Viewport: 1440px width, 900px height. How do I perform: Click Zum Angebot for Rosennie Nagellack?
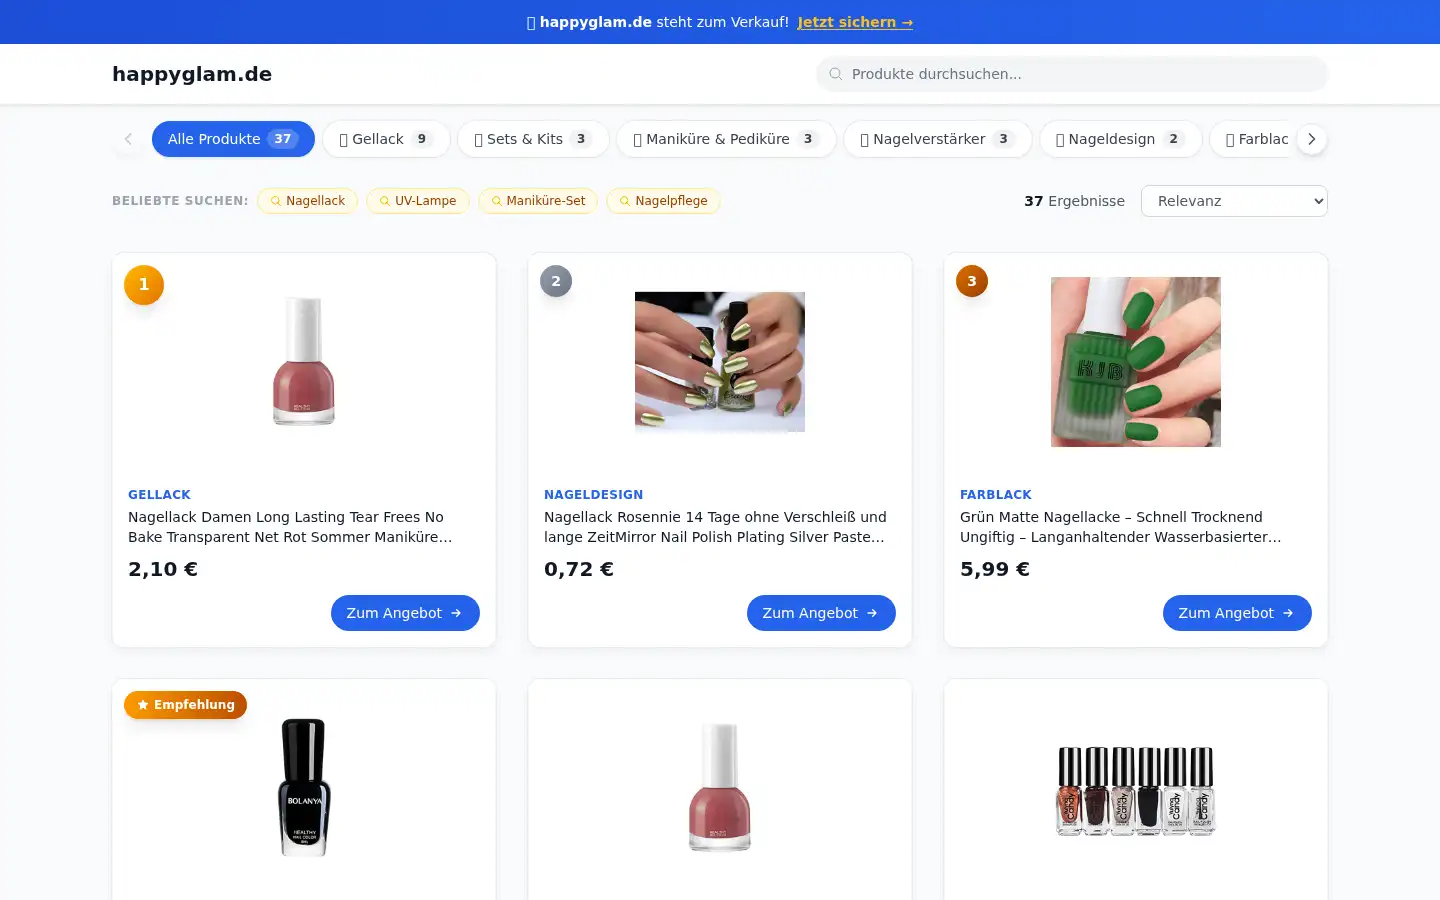tap(821, 613)
